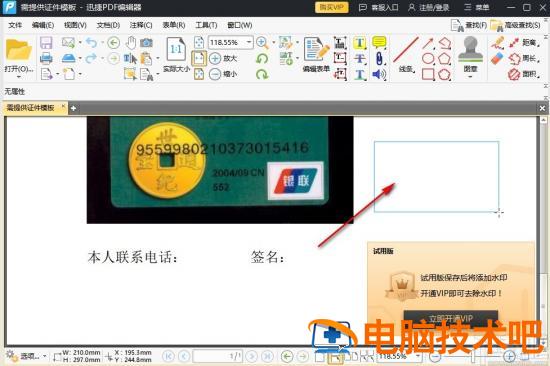Select the Distance 距离 measuring tool
550x366 pixels.
(x=523, y=43)
